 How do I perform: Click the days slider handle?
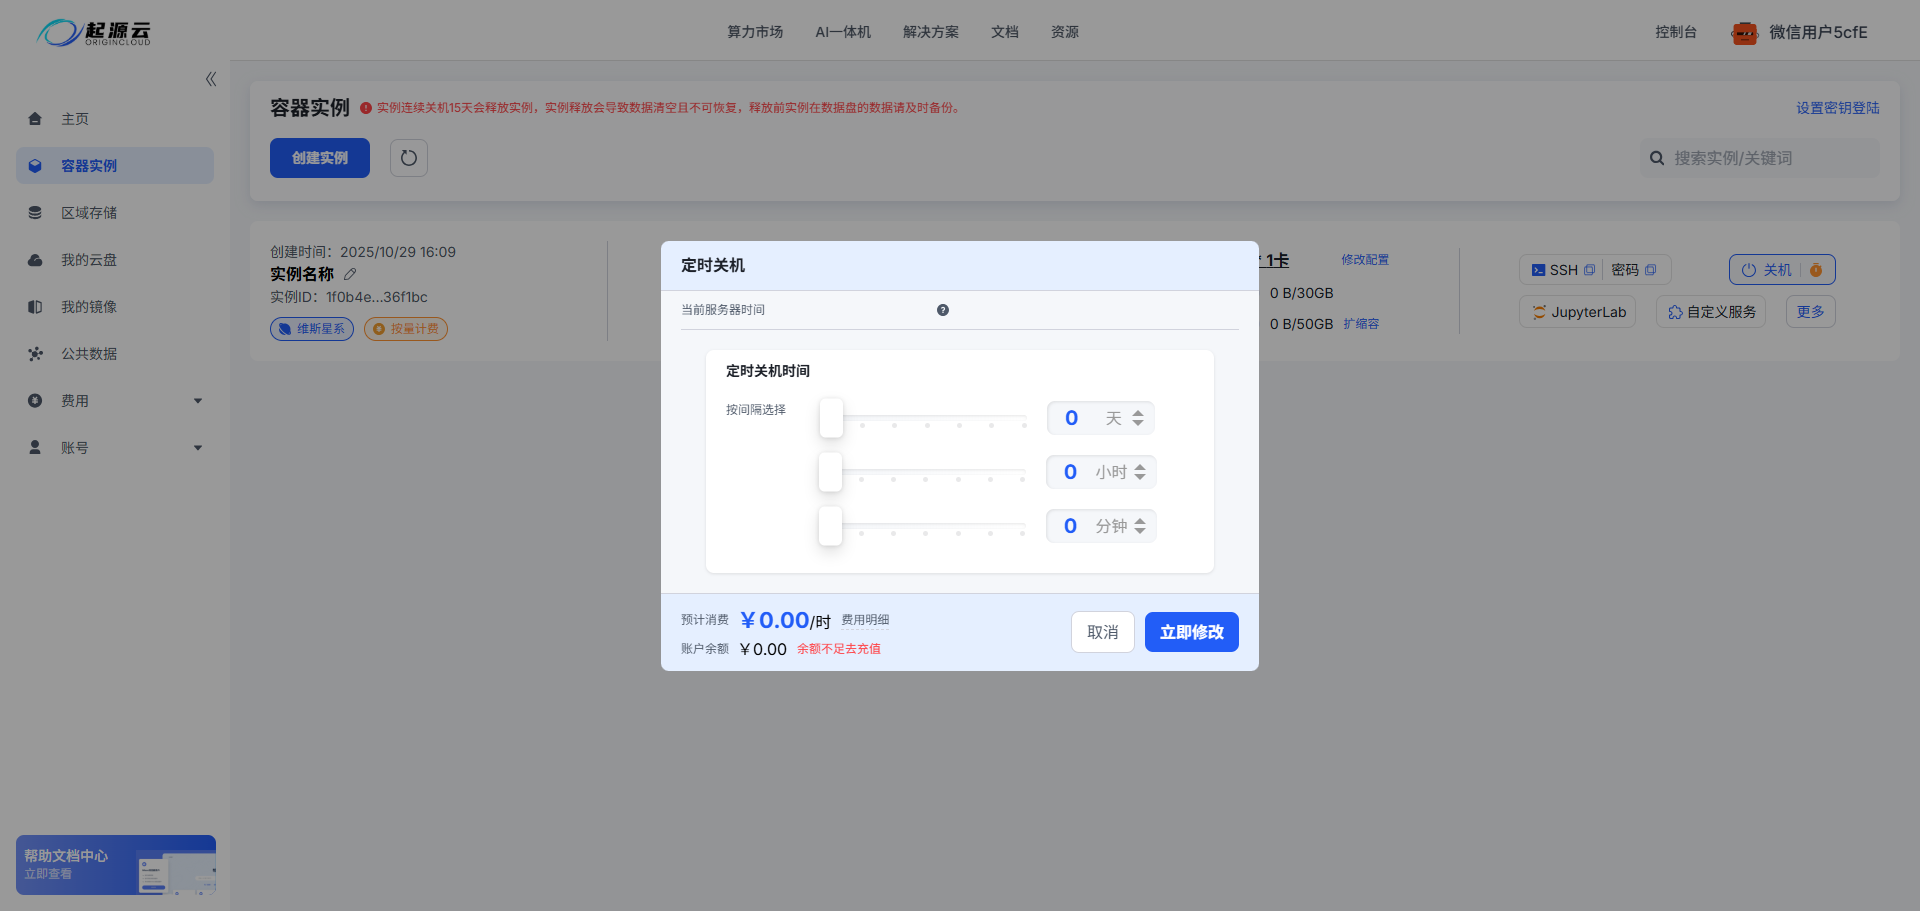[831, 418]
